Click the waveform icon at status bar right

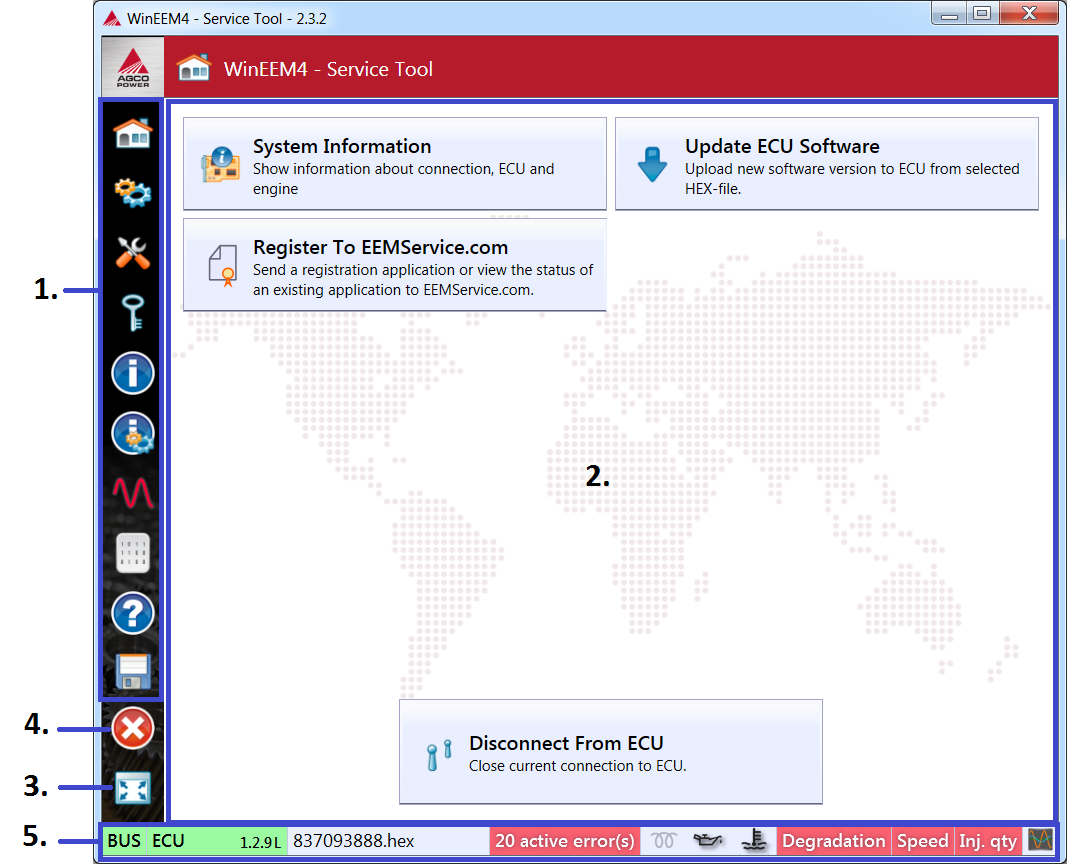pyautogui.click(x=1040, y=840)
